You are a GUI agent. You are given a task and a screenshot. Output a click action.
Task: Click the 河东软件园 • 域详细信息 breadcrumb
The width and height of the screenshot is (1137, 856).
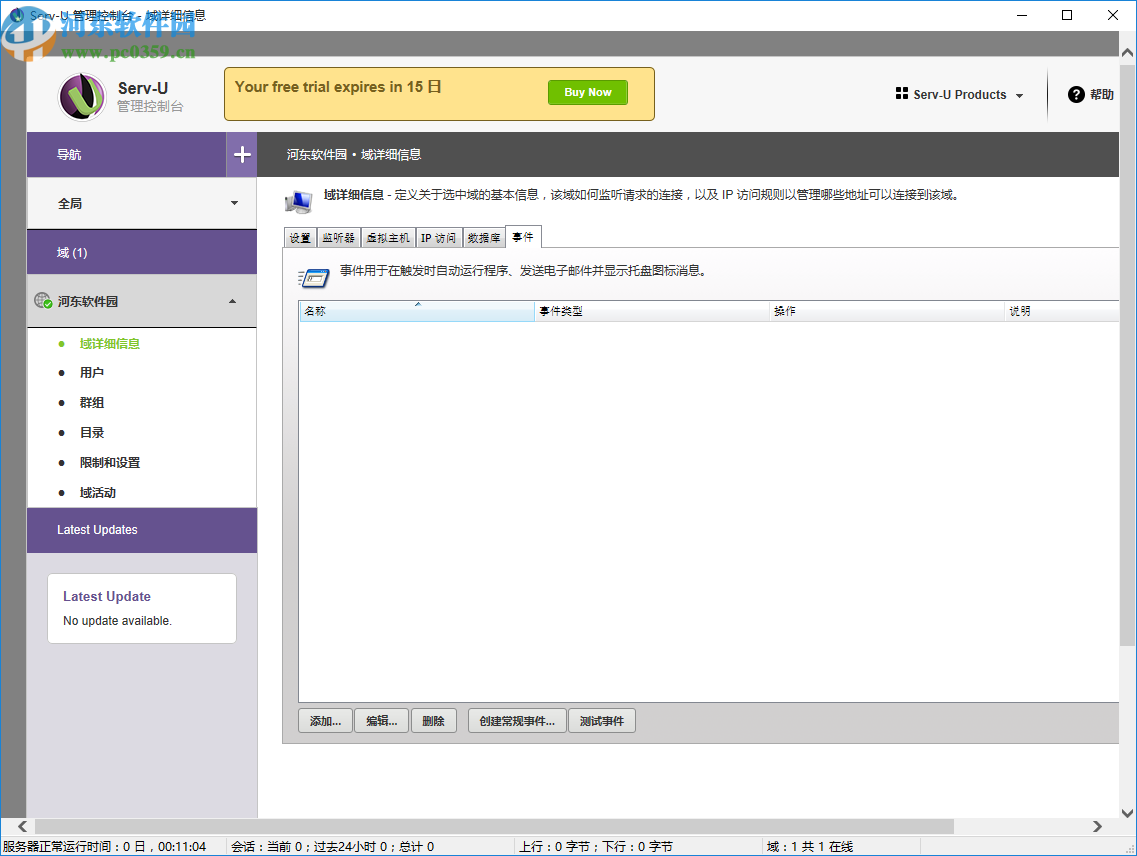354,155
